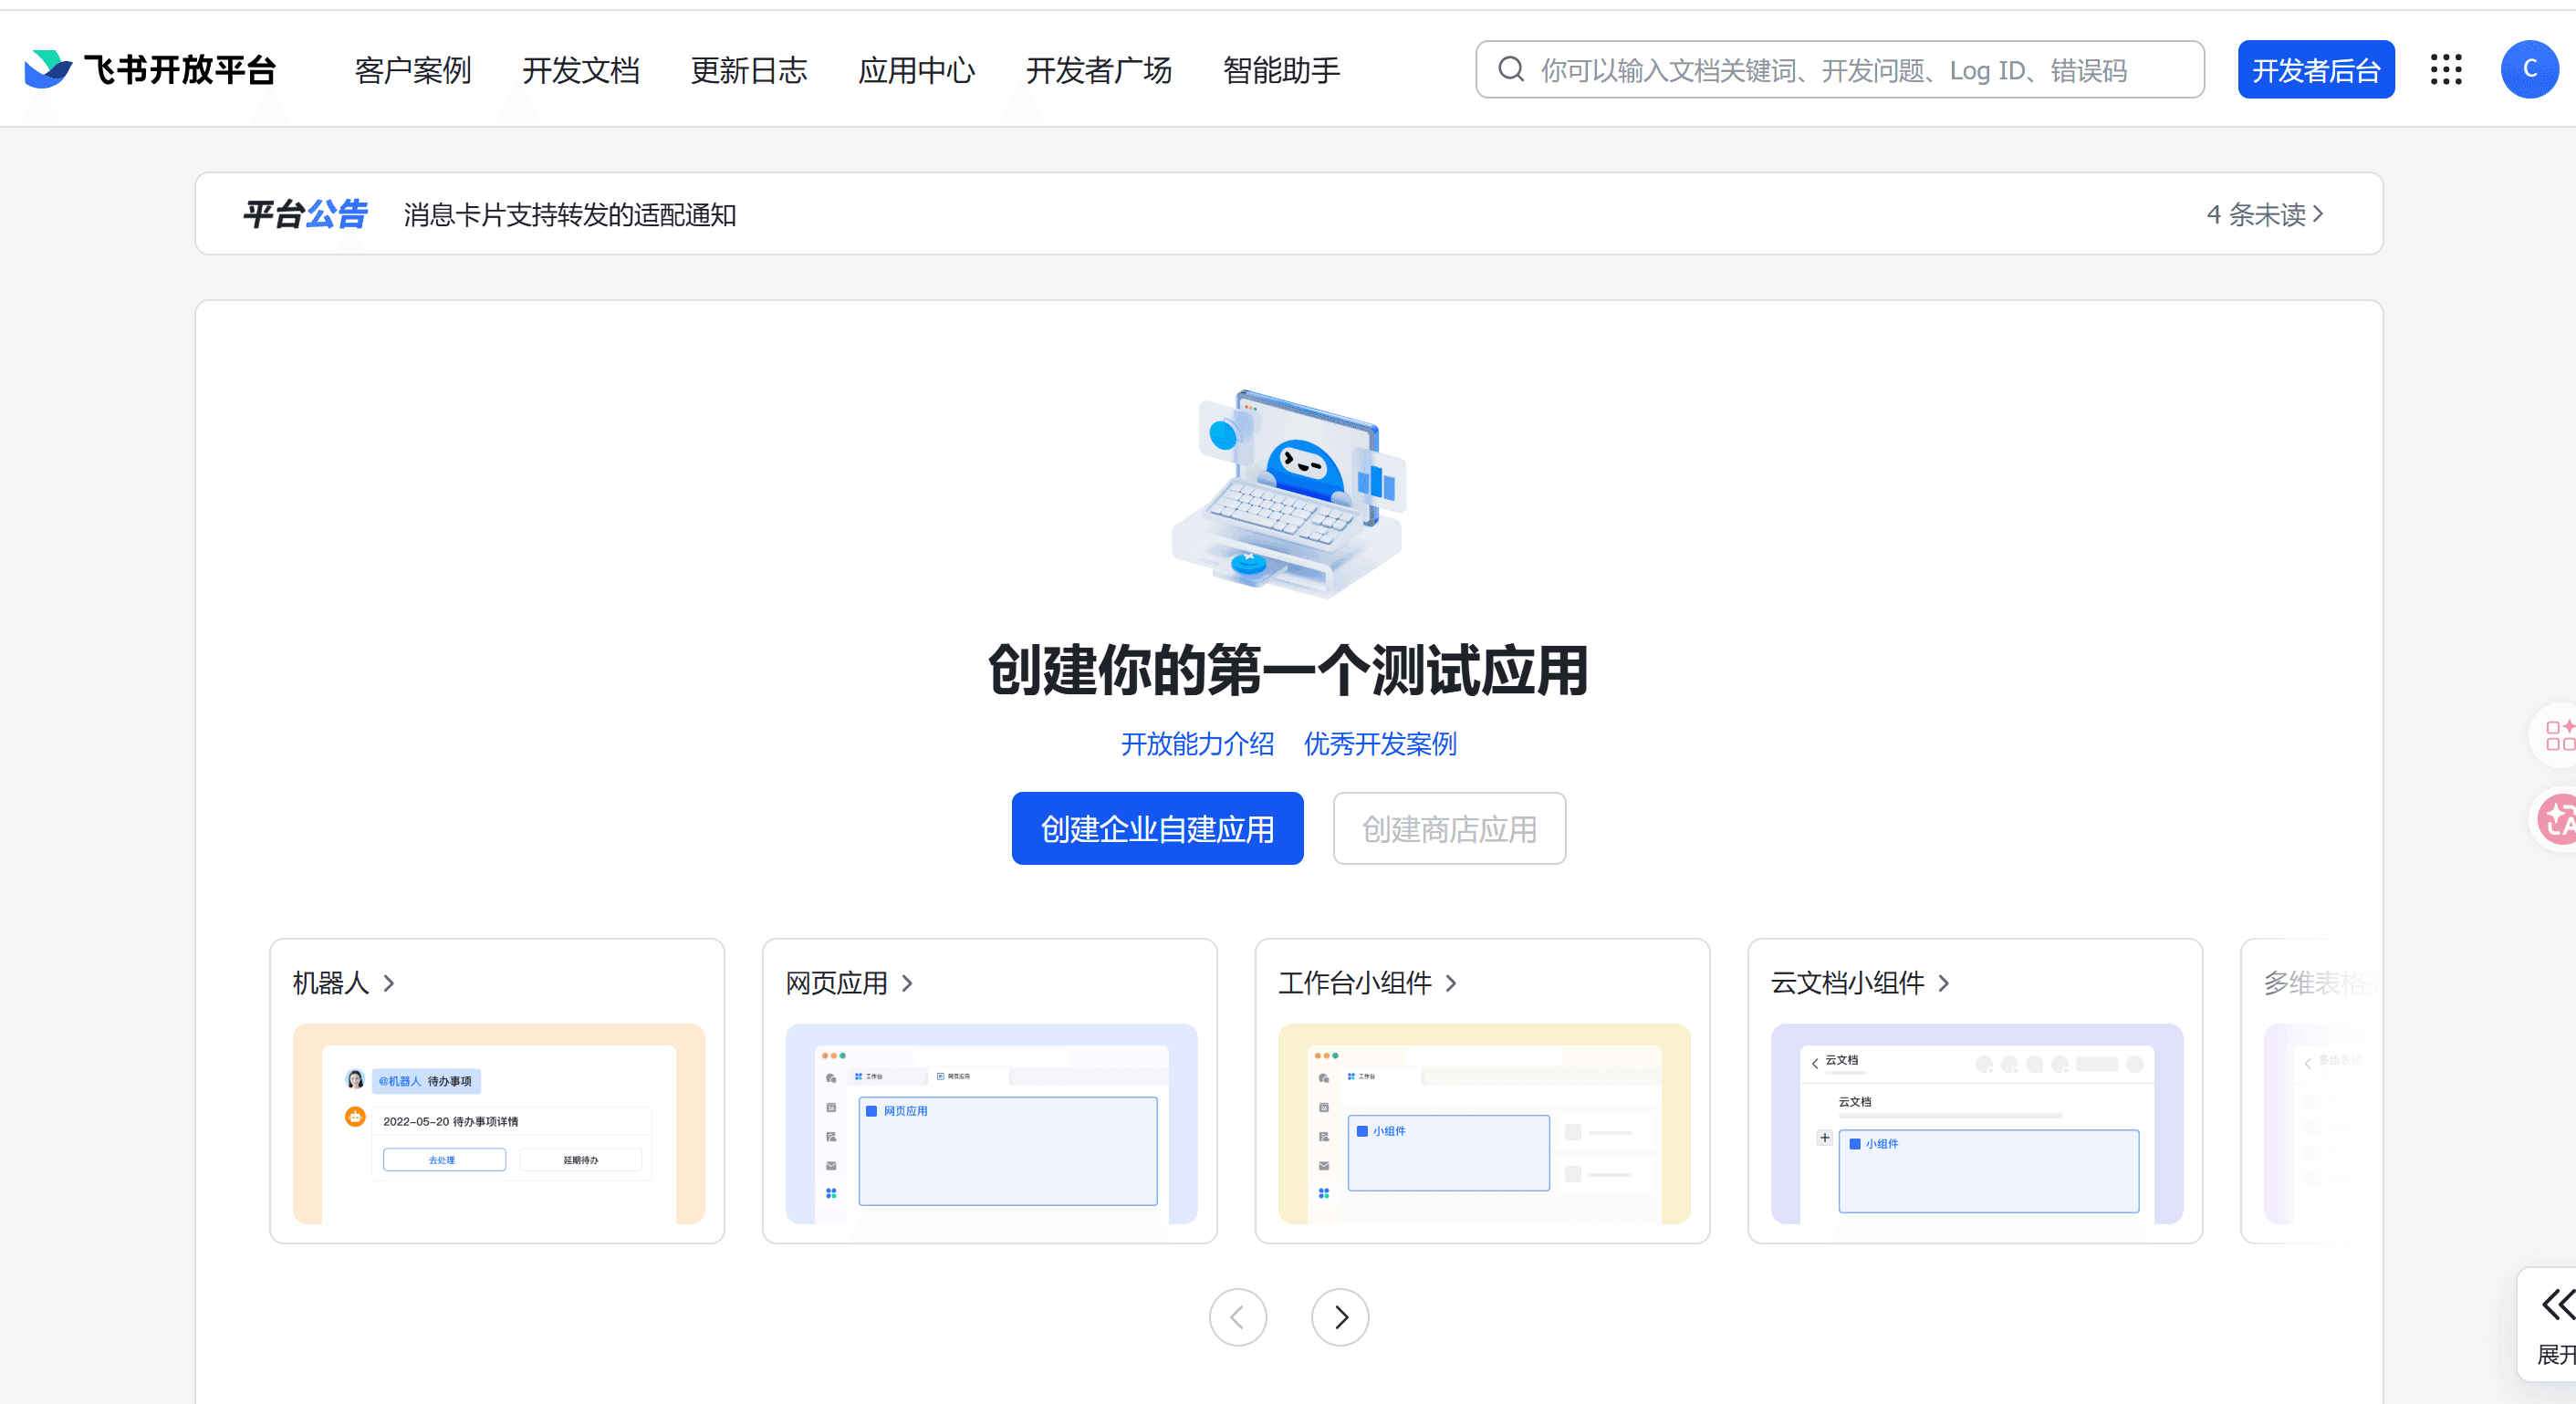Open 智能助手 menu item
2576x1404 pixels.
1281,70
